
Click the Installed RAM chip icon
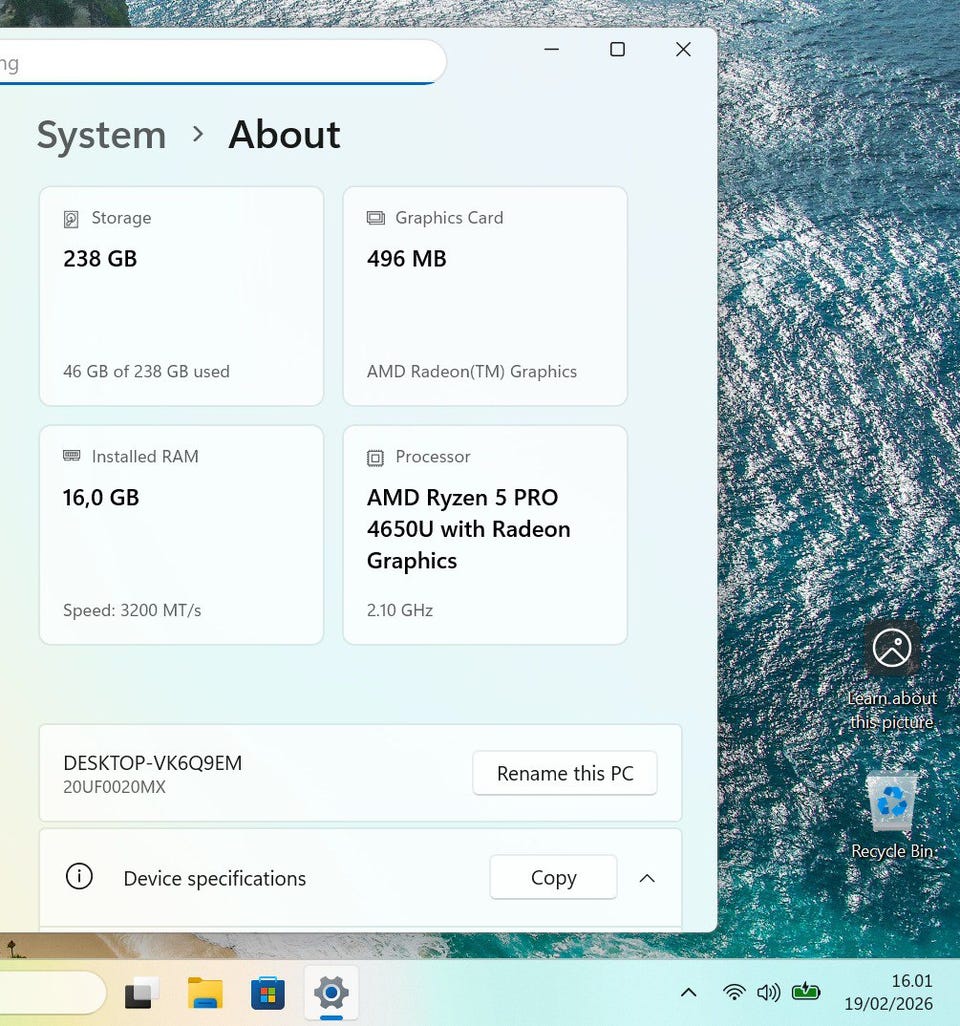click(71, 455)
